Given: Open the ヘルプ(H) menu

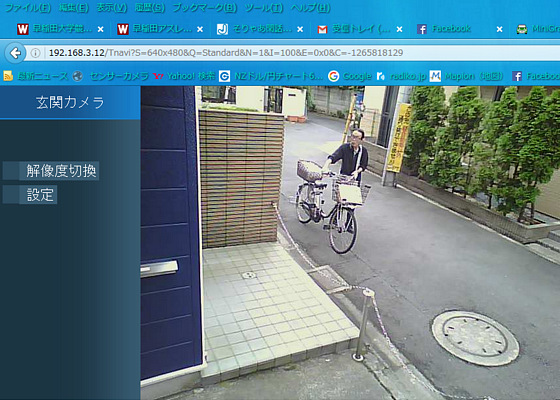Looking at the screenshot, I should [310, 8].
